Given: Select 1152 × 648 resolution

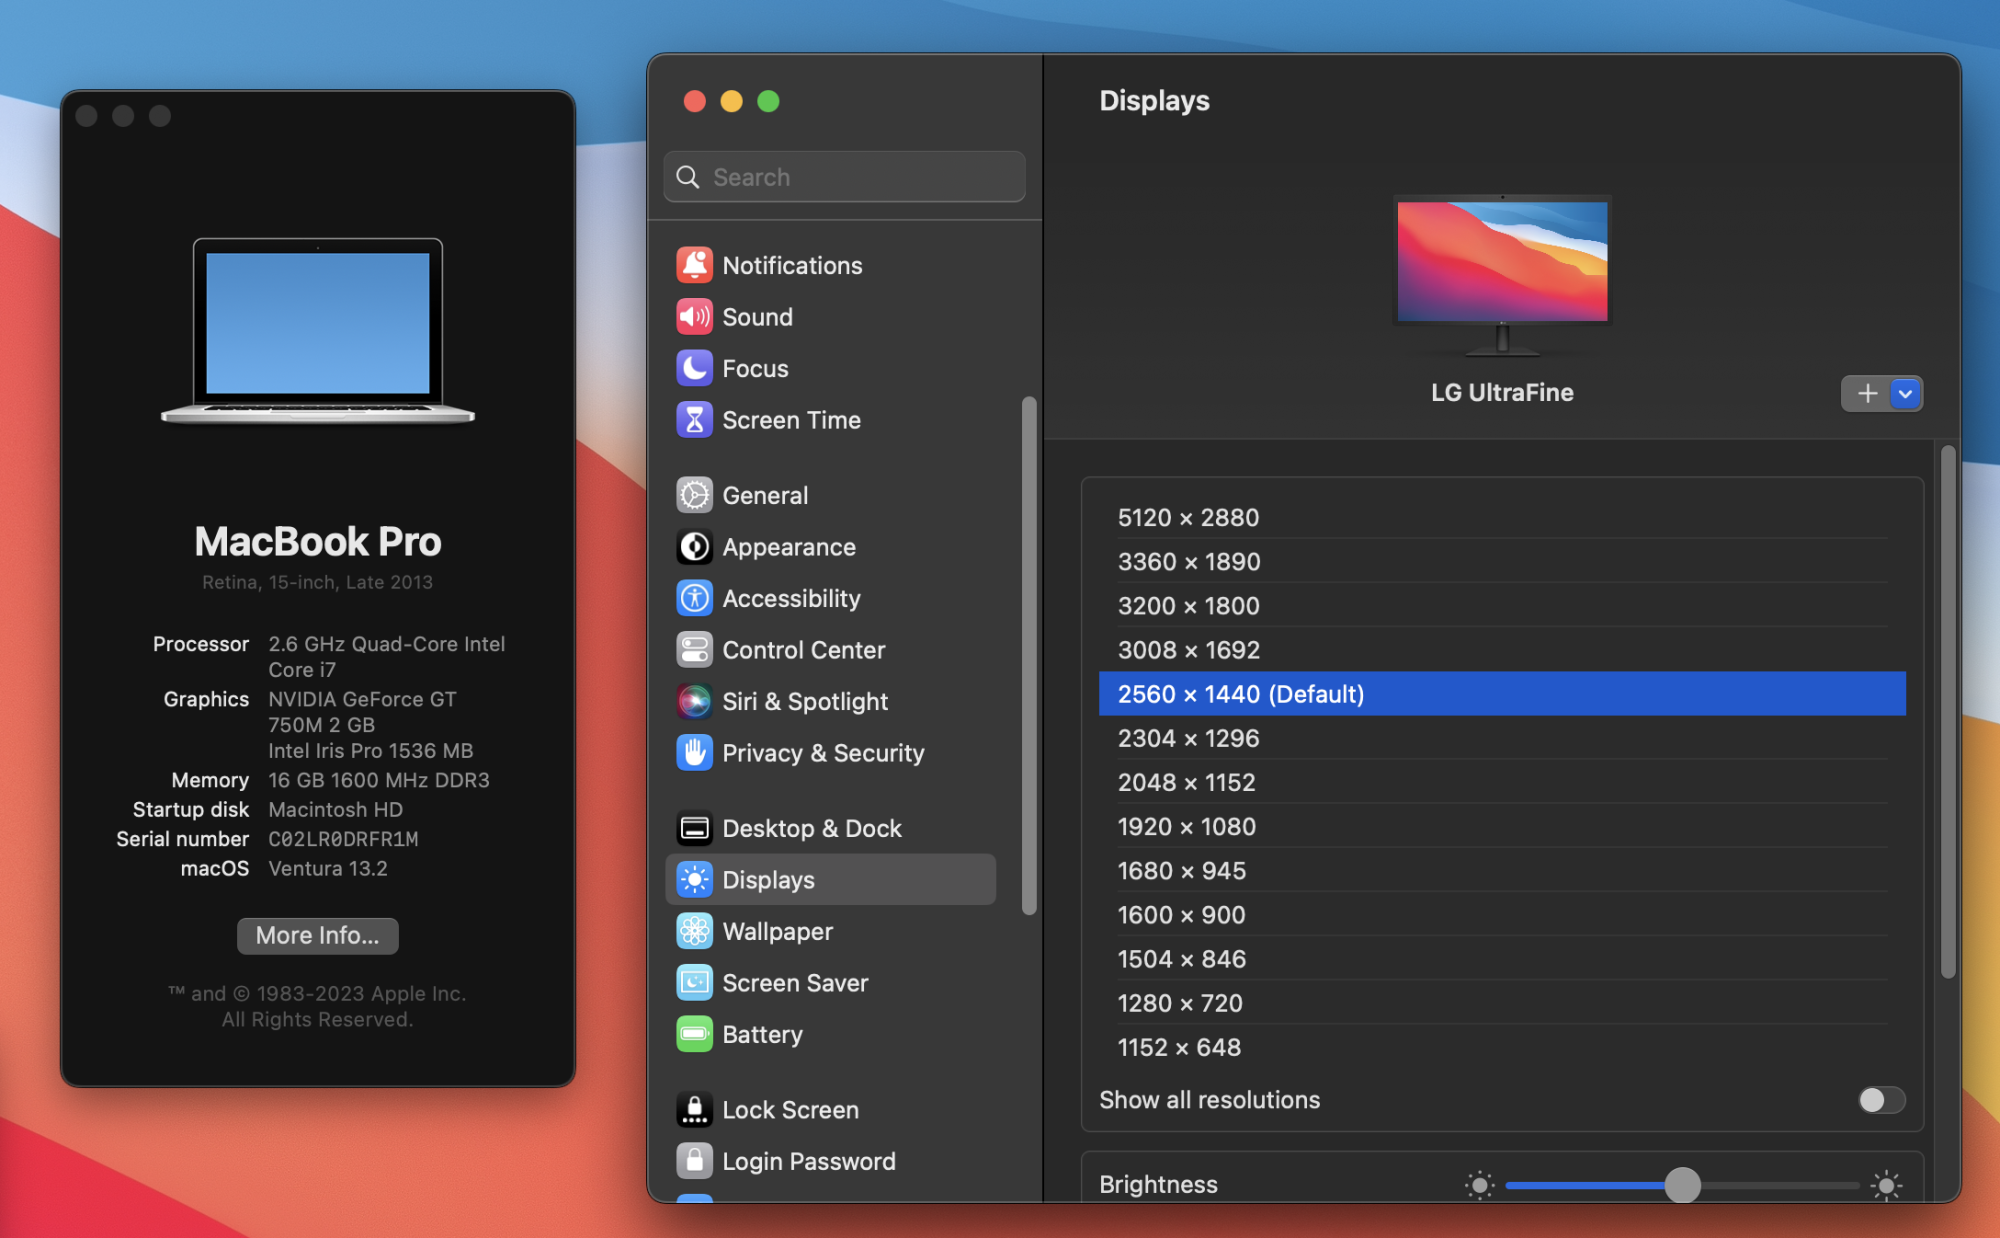Looking at the screenshot, I should 1502,1047.
